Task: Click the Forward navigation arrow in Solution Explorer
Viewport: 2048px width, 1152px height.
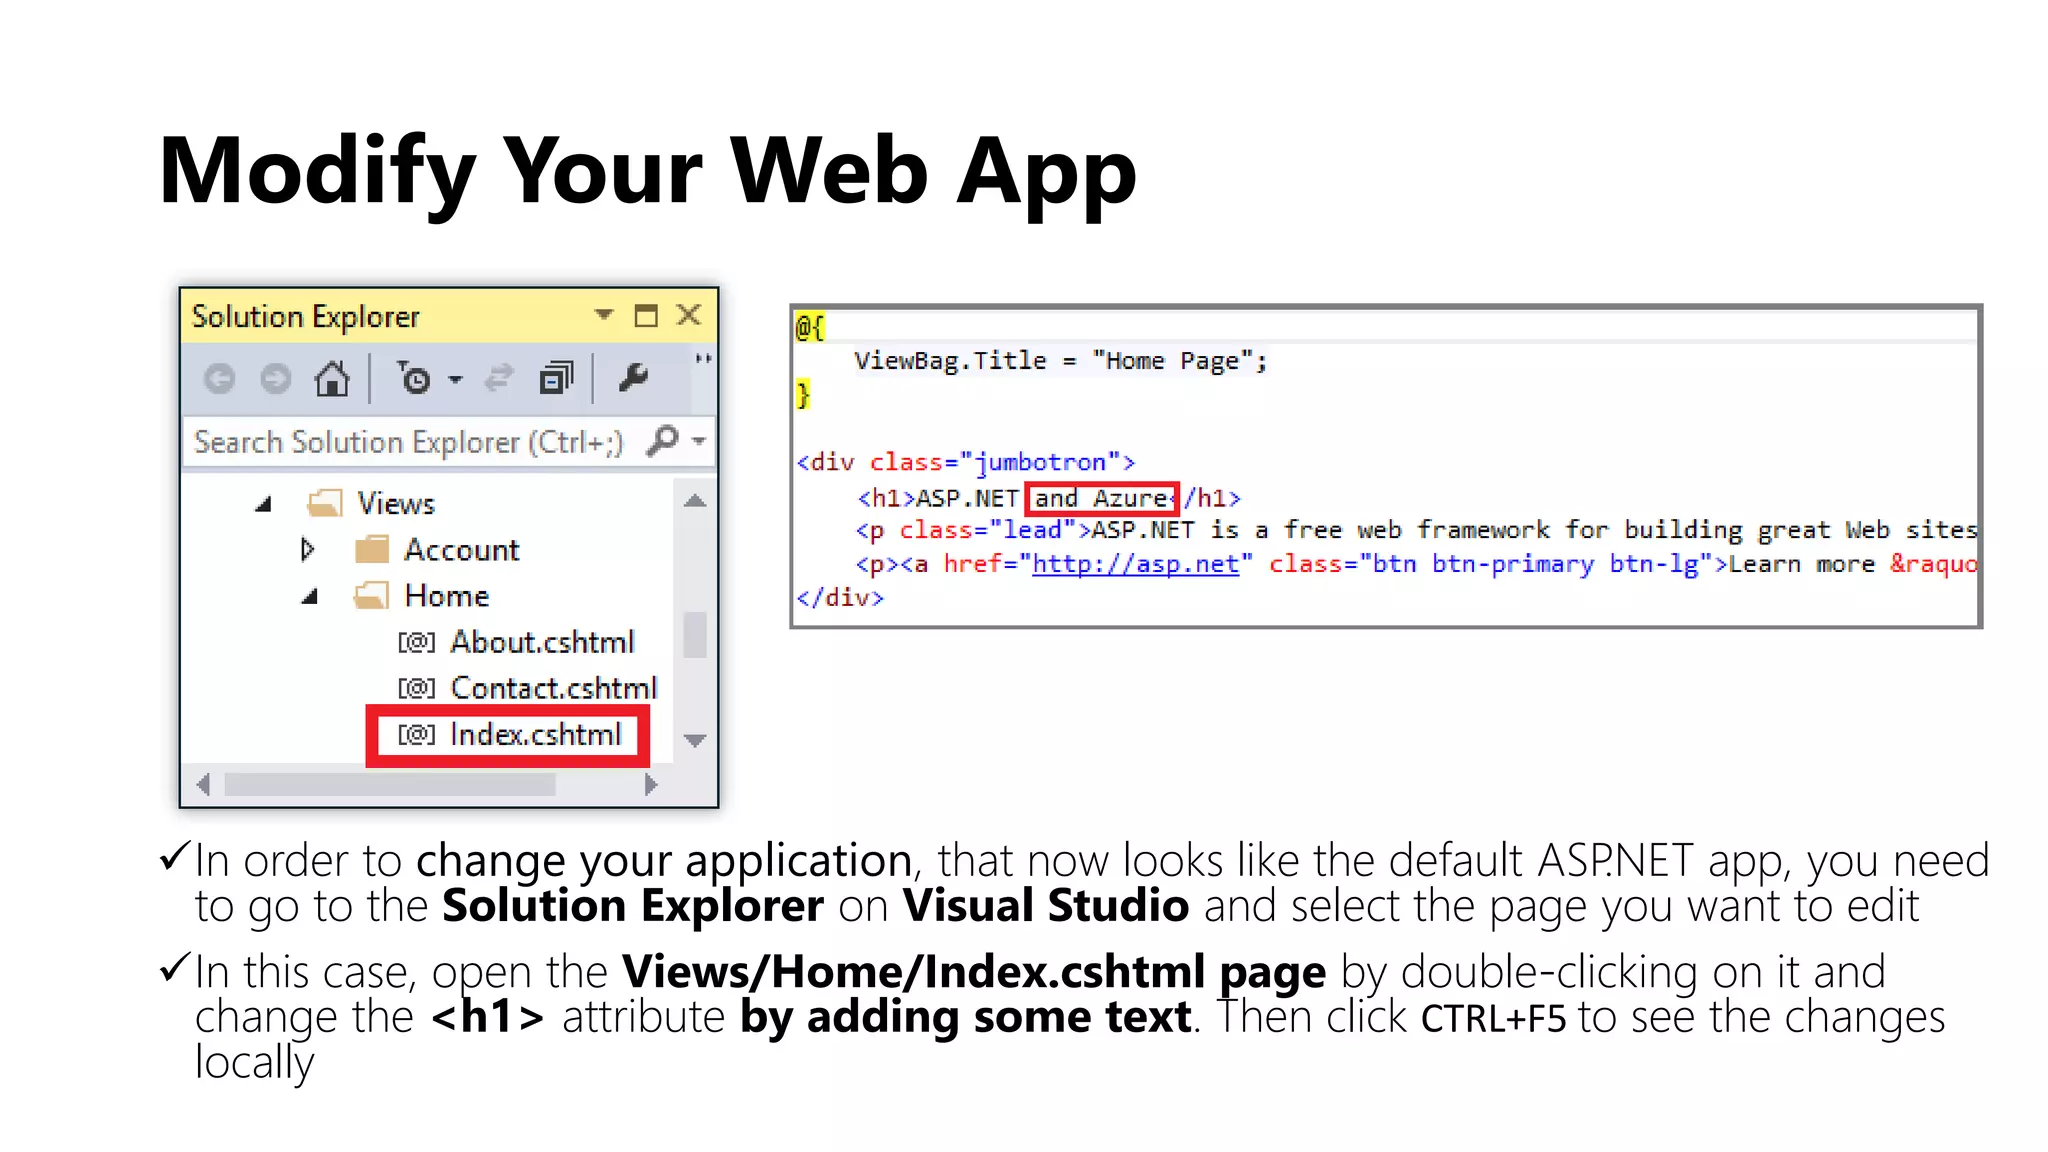Action: pos(275,379)
